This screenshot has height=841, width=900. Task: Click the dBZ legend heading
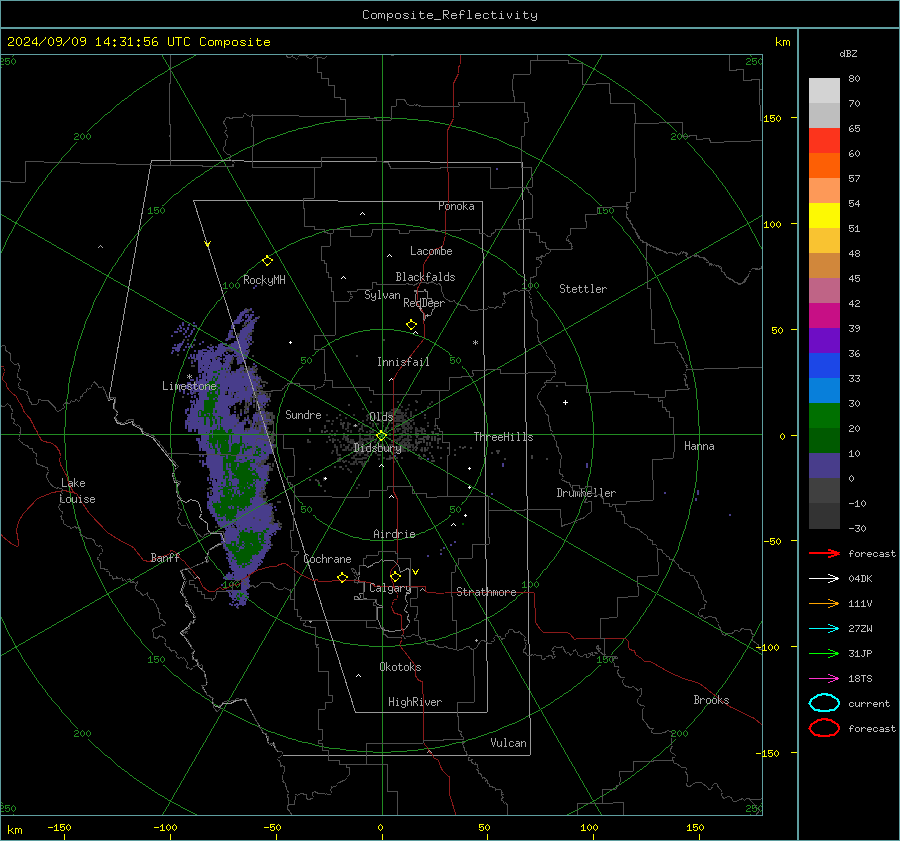click(x=848, y=53)
